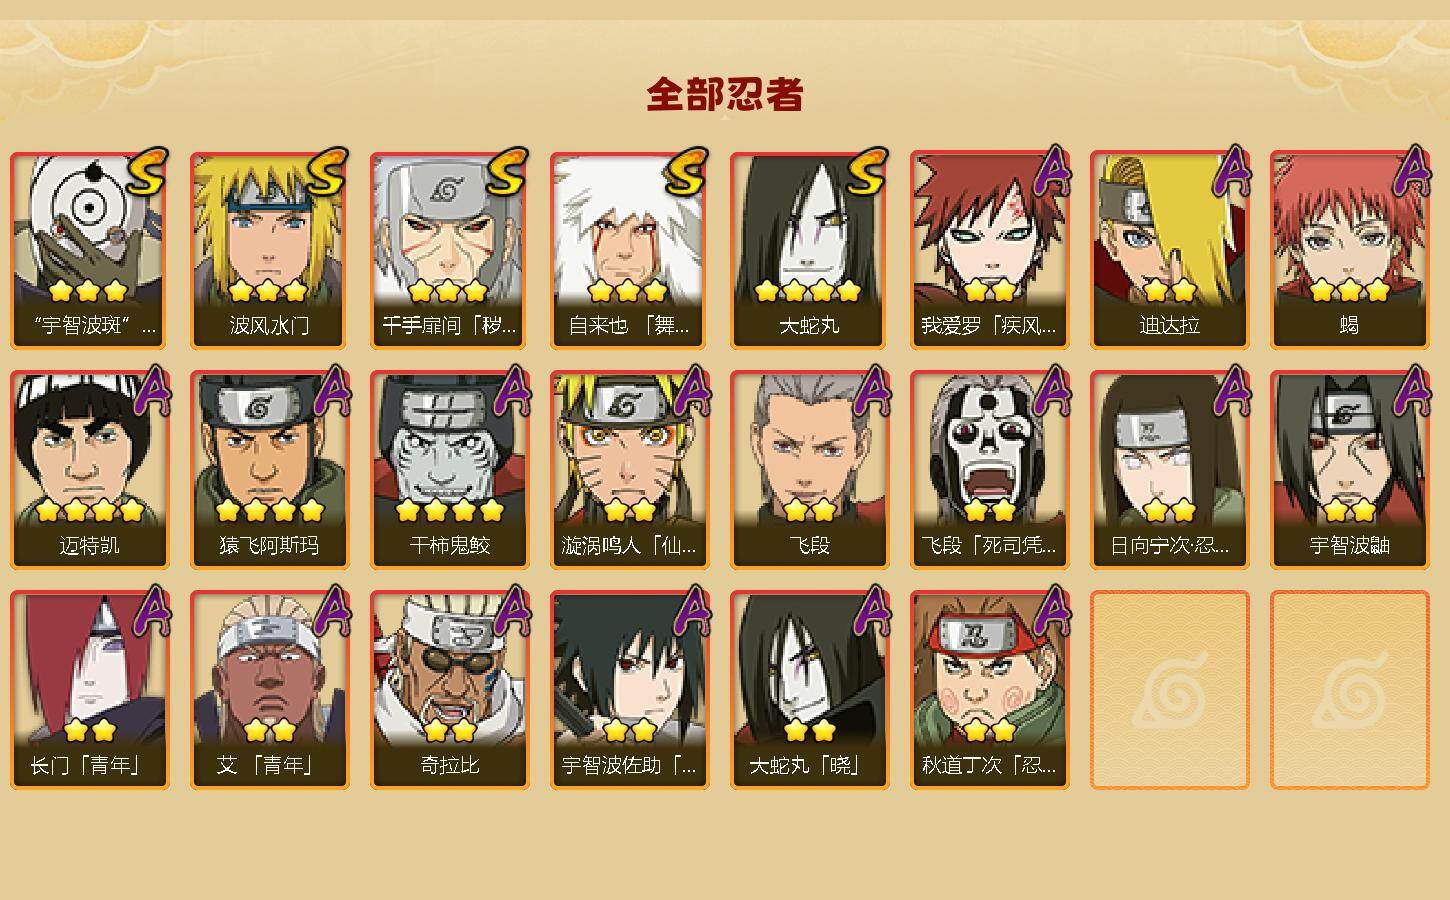Viewport: 1450px width, 900px height.
Task: Choose the 长门「青年」 ninja card
Action: (x=89, y=690)
